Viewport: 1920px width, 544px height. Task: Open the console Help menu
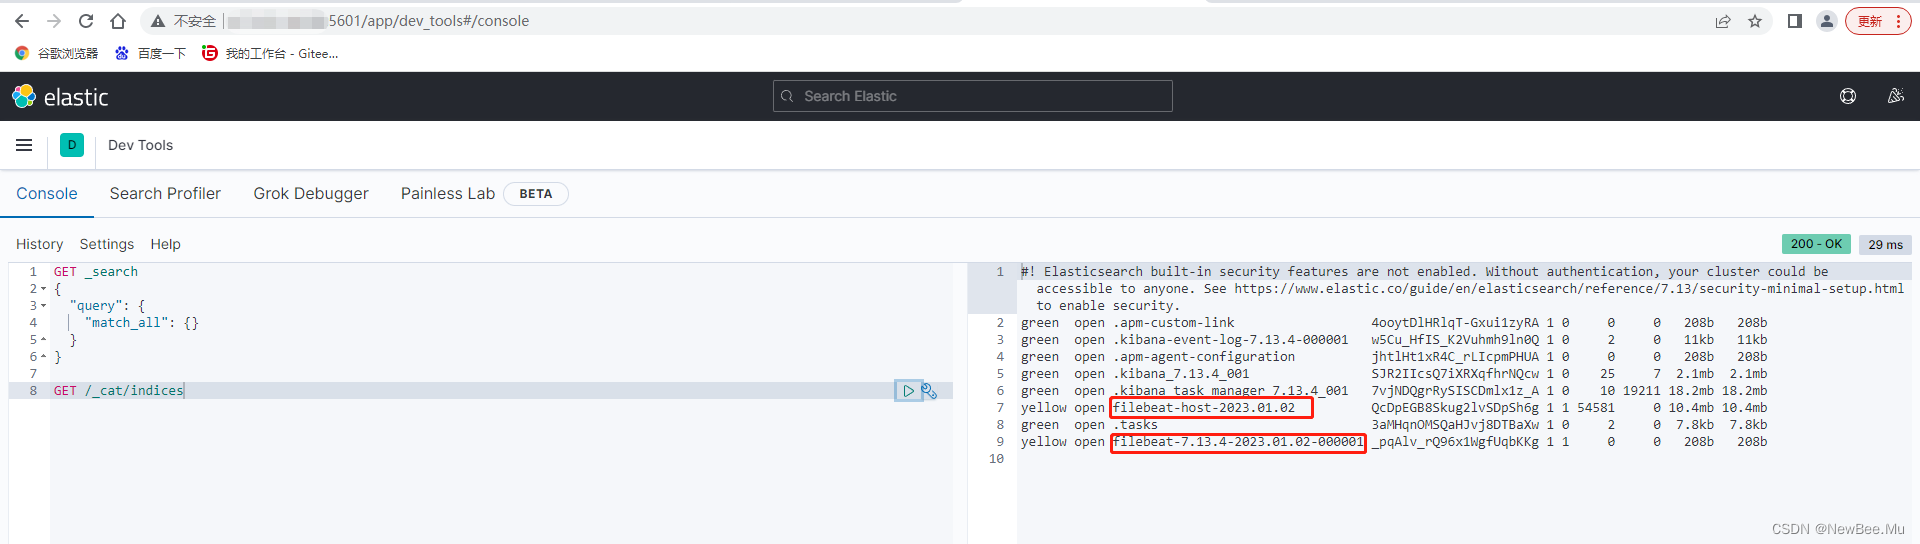tap(166, 244)
